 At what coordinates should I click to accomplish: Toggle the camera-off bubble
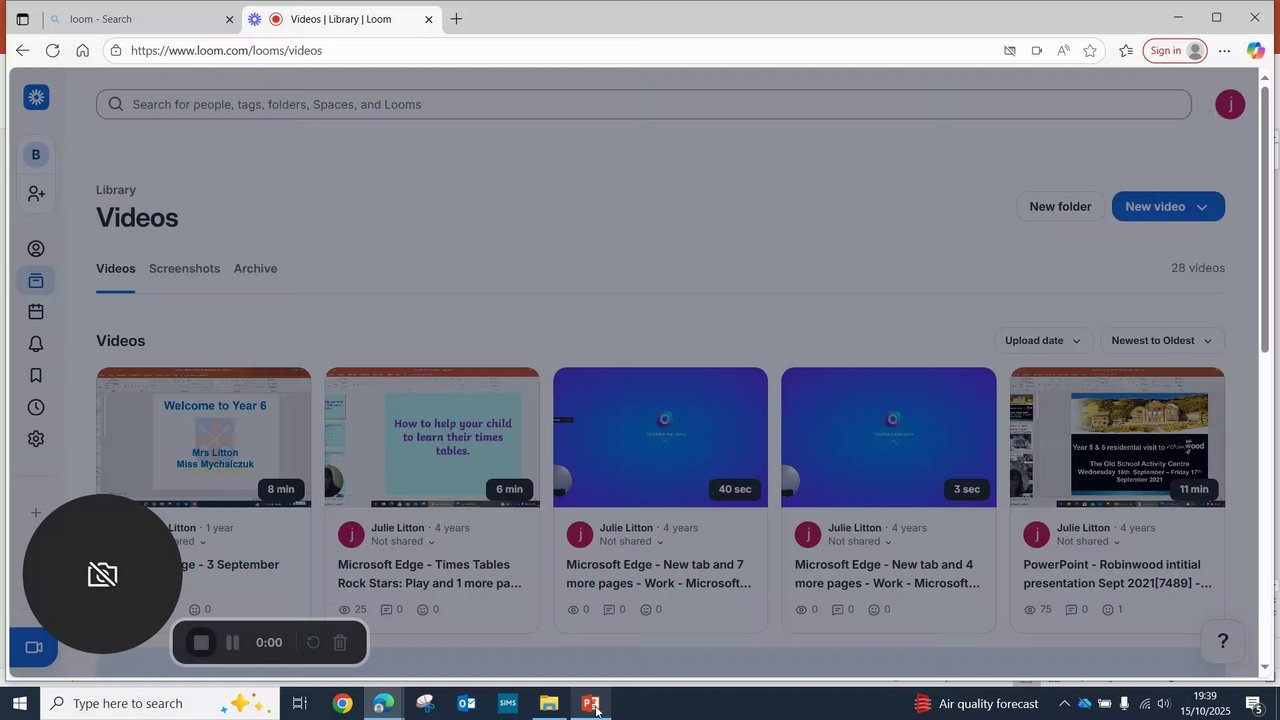pos(102,574)
